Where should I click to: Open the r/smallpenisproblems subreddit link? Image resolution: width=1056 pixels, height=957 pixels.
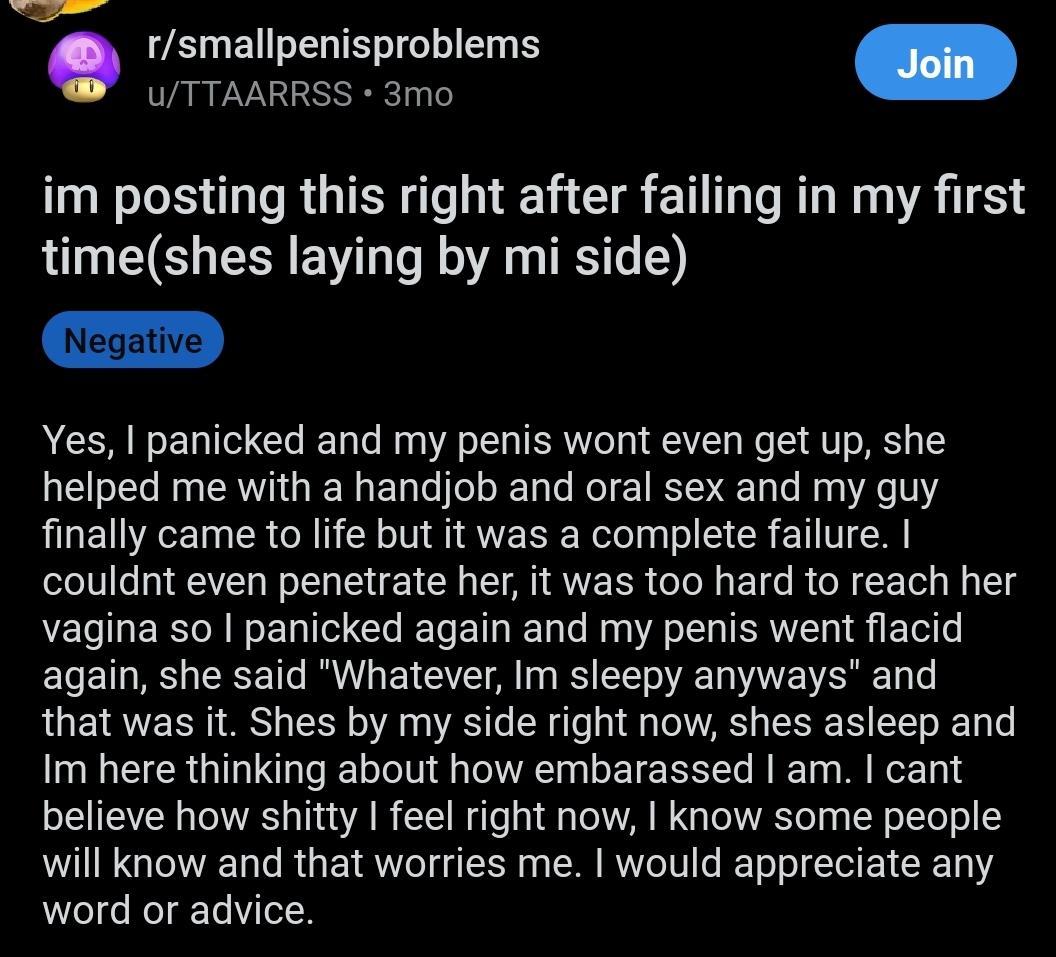343,45
